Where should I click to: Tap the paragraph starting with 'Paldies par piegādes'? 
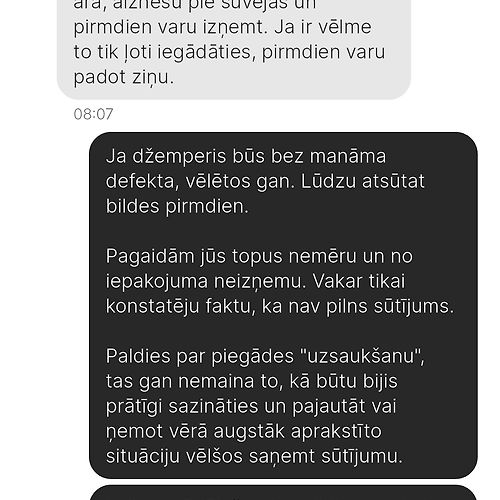tap(265, 406)
